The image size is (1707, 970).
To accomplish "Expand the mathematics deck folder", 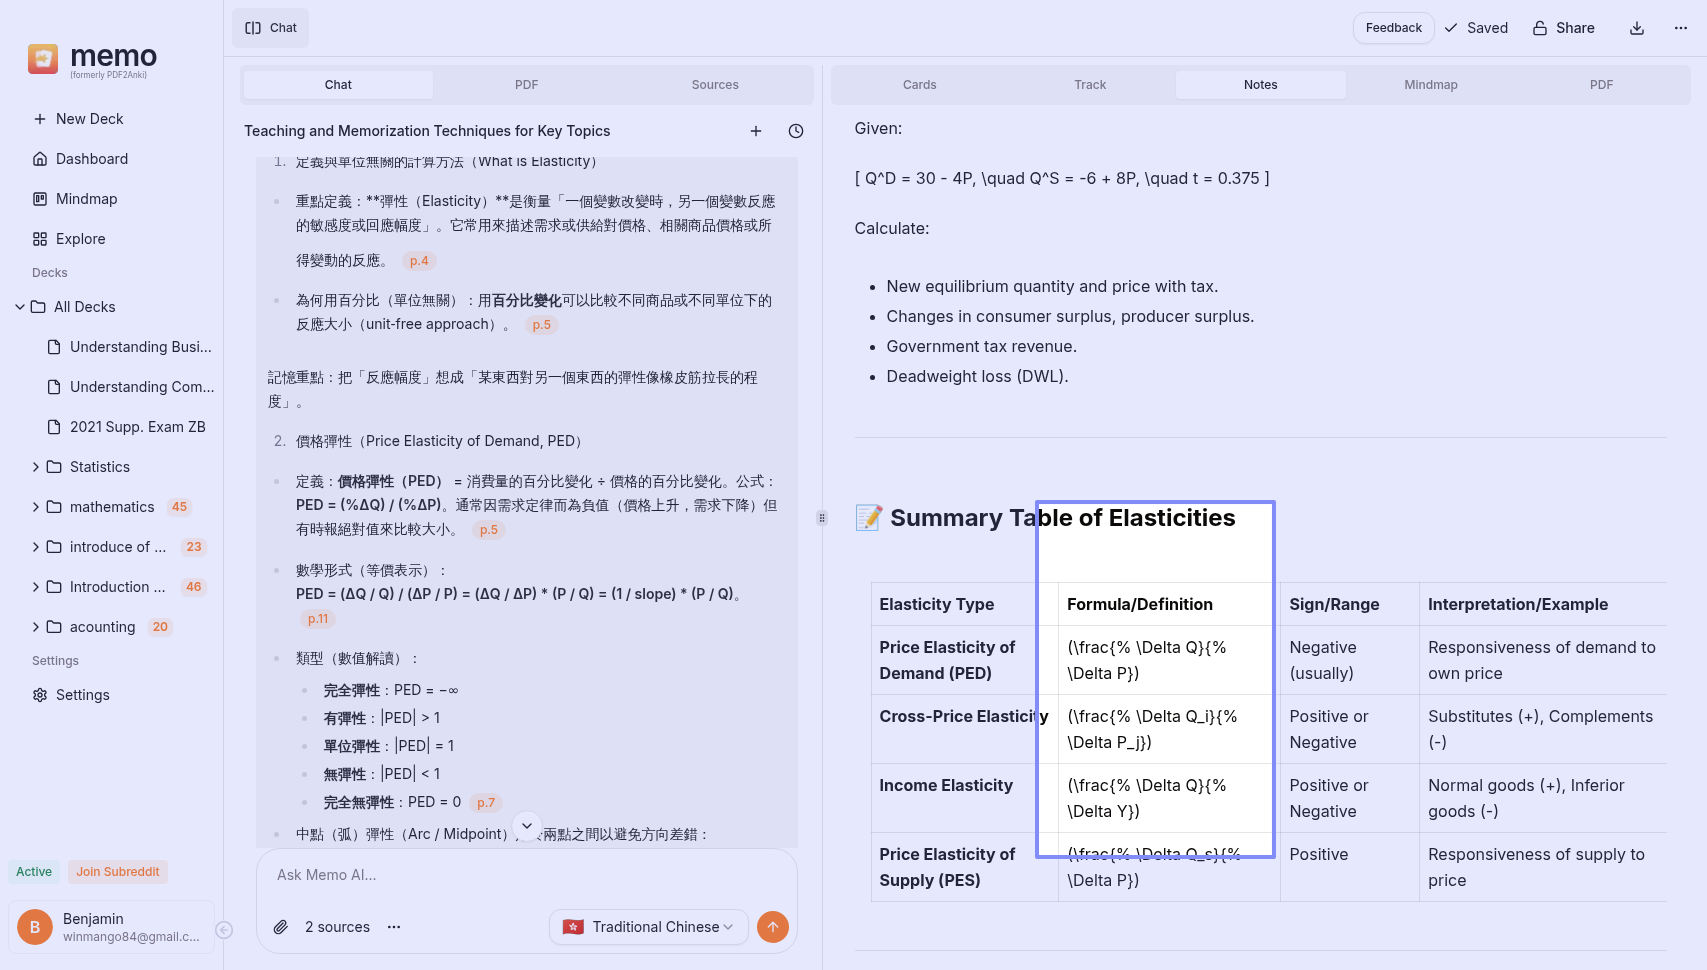I will tap(36, 507).
